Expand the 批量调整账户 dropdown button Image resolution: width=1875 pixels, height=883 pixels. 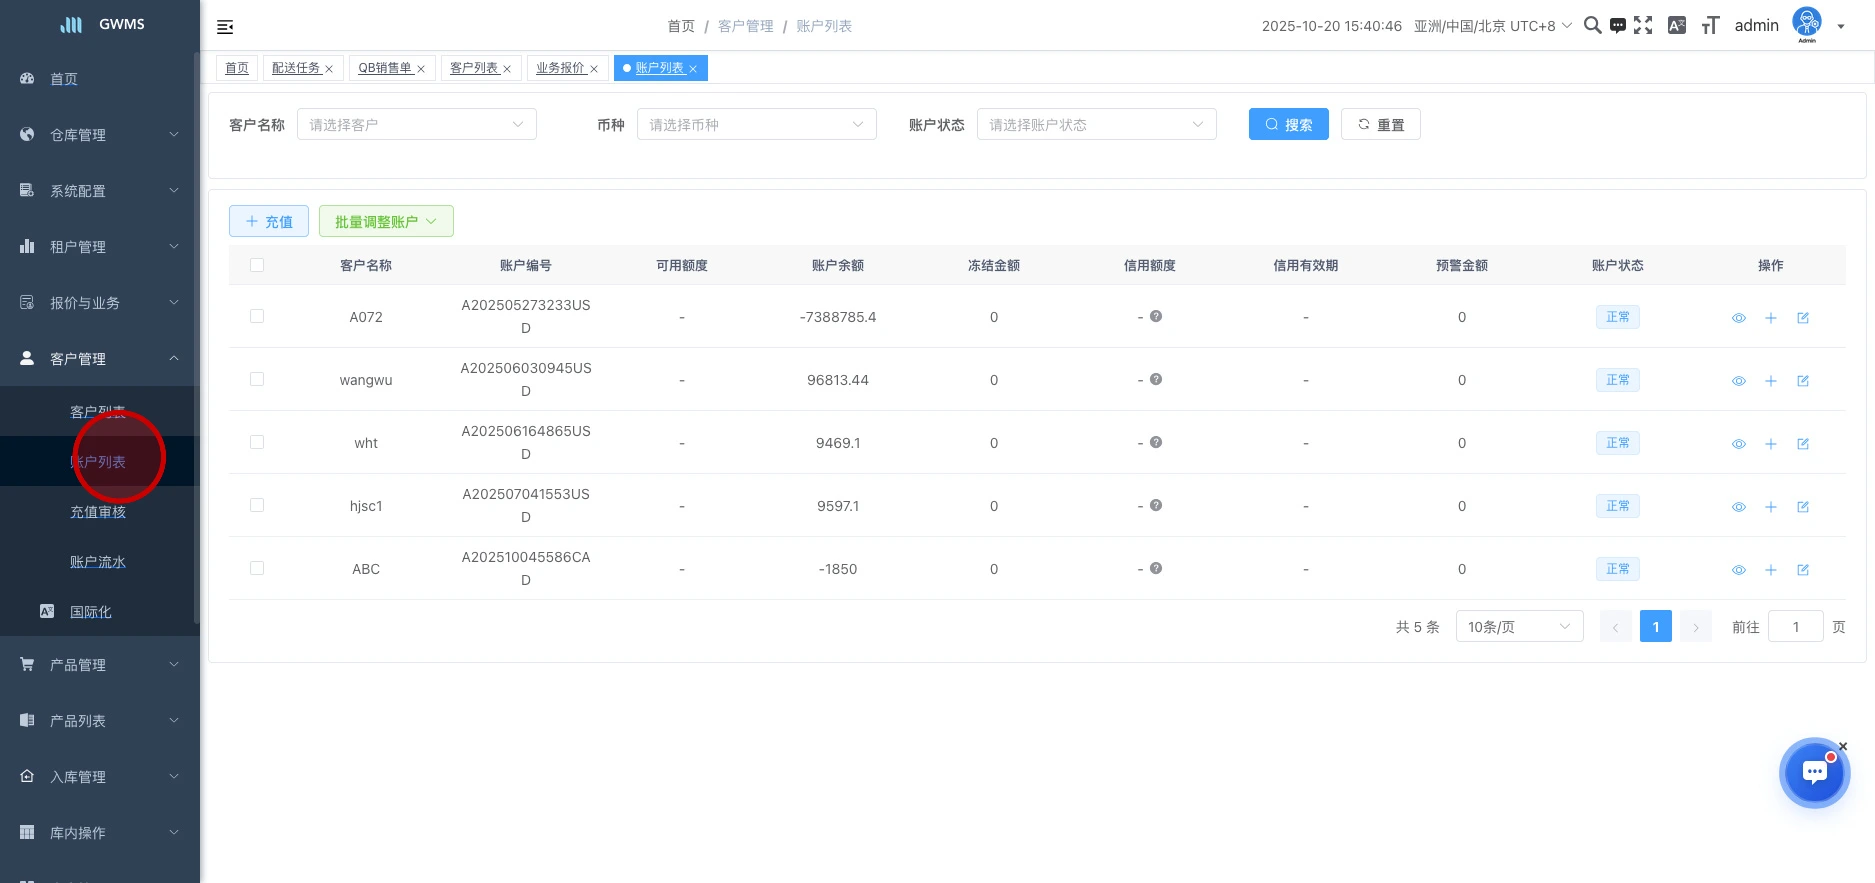point(386,222)
